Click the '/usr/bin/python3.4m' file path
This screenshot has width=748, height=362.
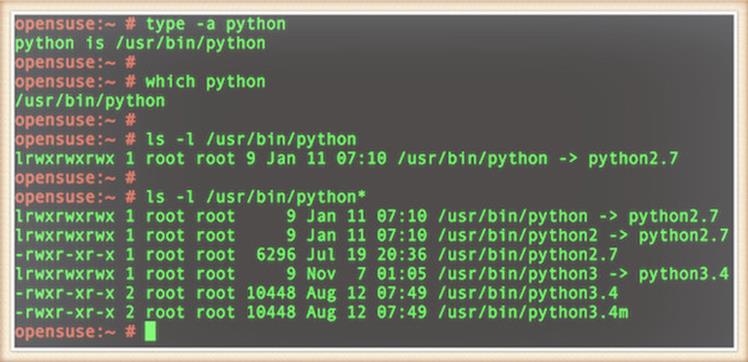coord(533,313)
